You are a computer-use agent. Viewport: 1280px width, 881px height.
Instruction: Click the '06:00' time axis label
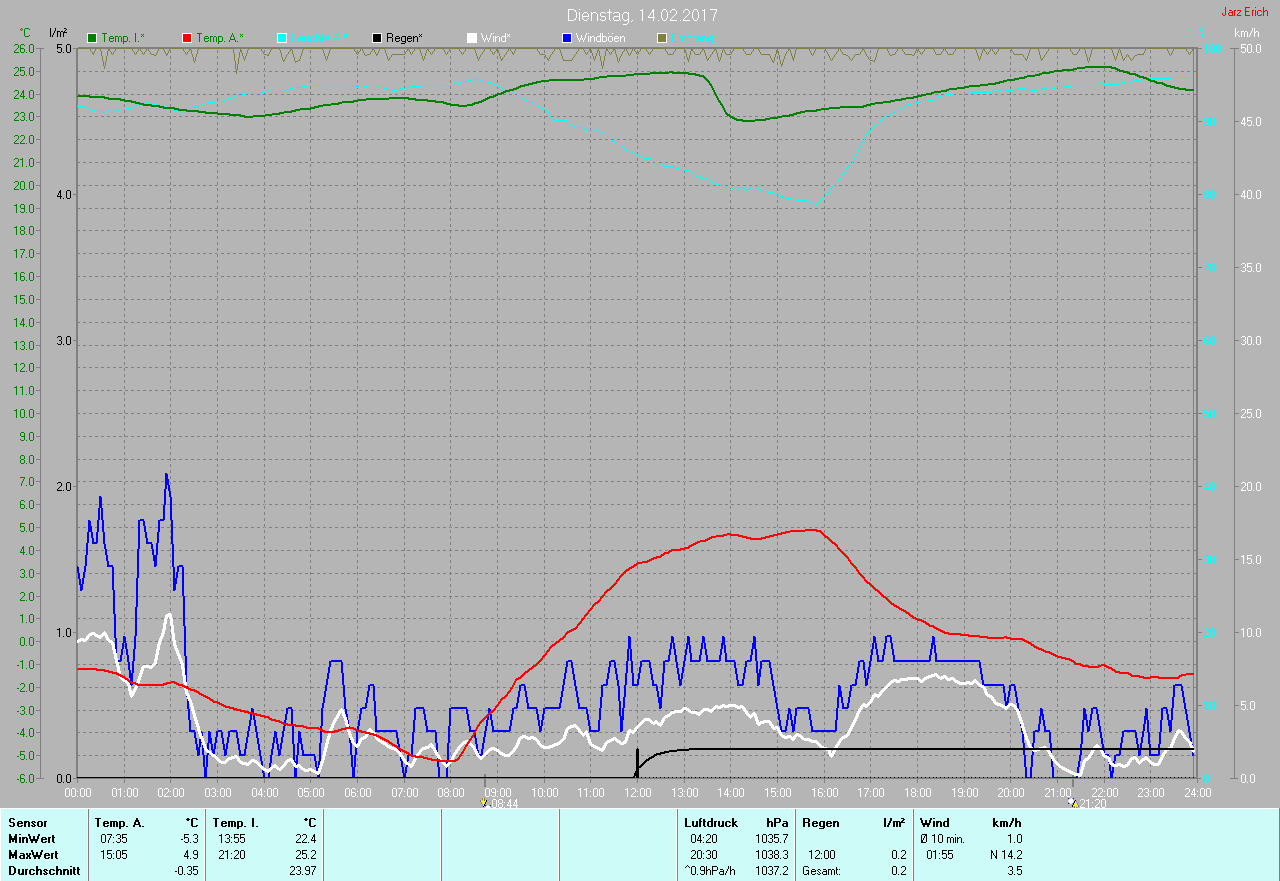pyautogui.click(x=358, y=792)
